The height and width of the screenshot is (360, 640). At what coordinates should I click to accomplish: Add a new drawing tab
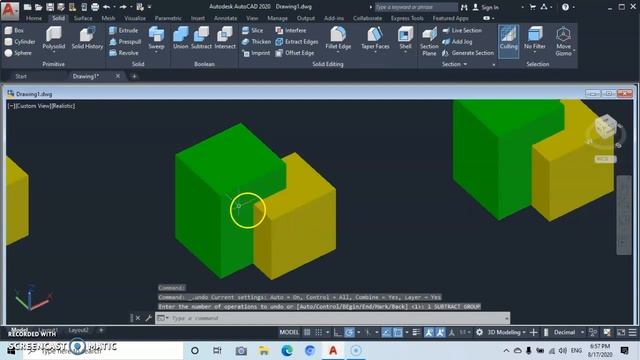134,76
